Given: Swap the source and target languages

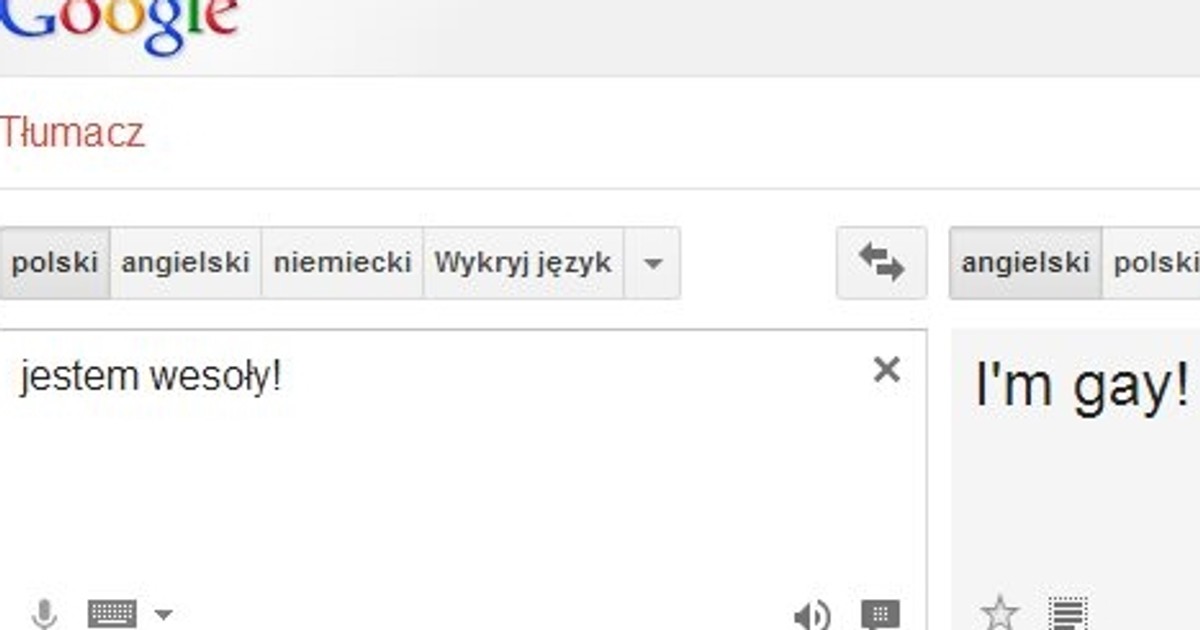Looking at the screenshot, I should pos(881,263).
